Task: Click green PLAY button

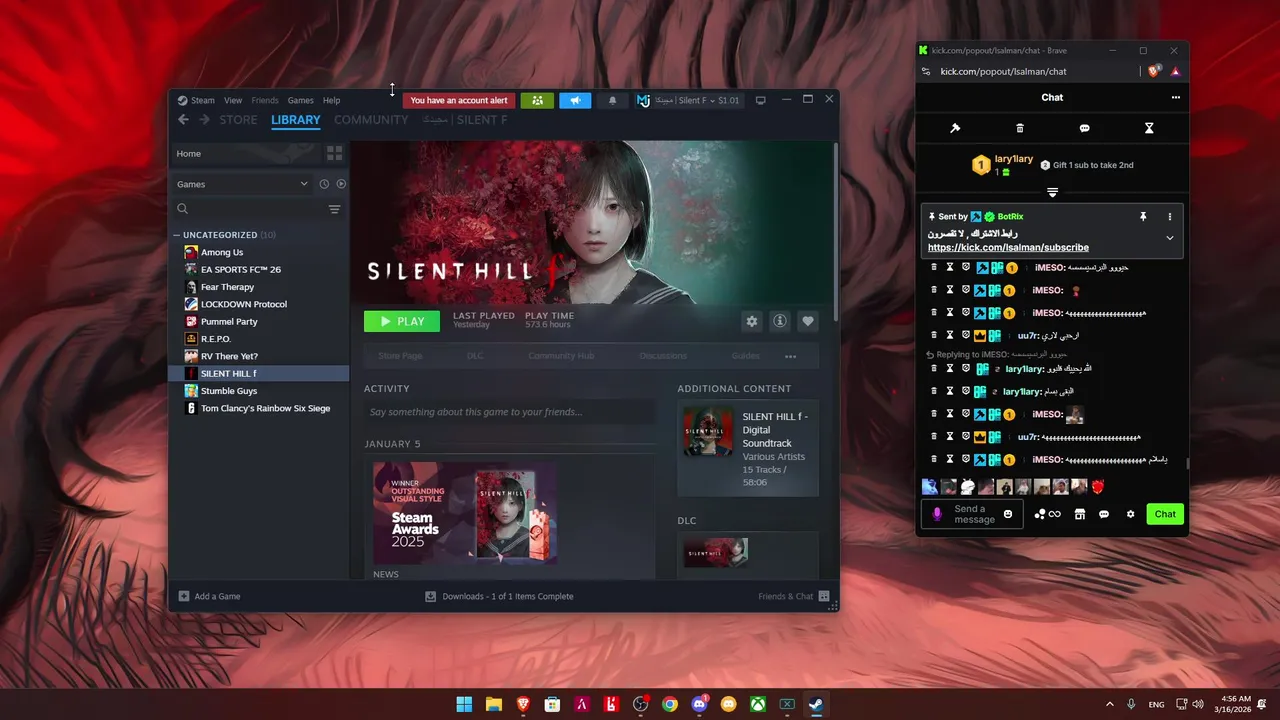Action: coord(402,321)
